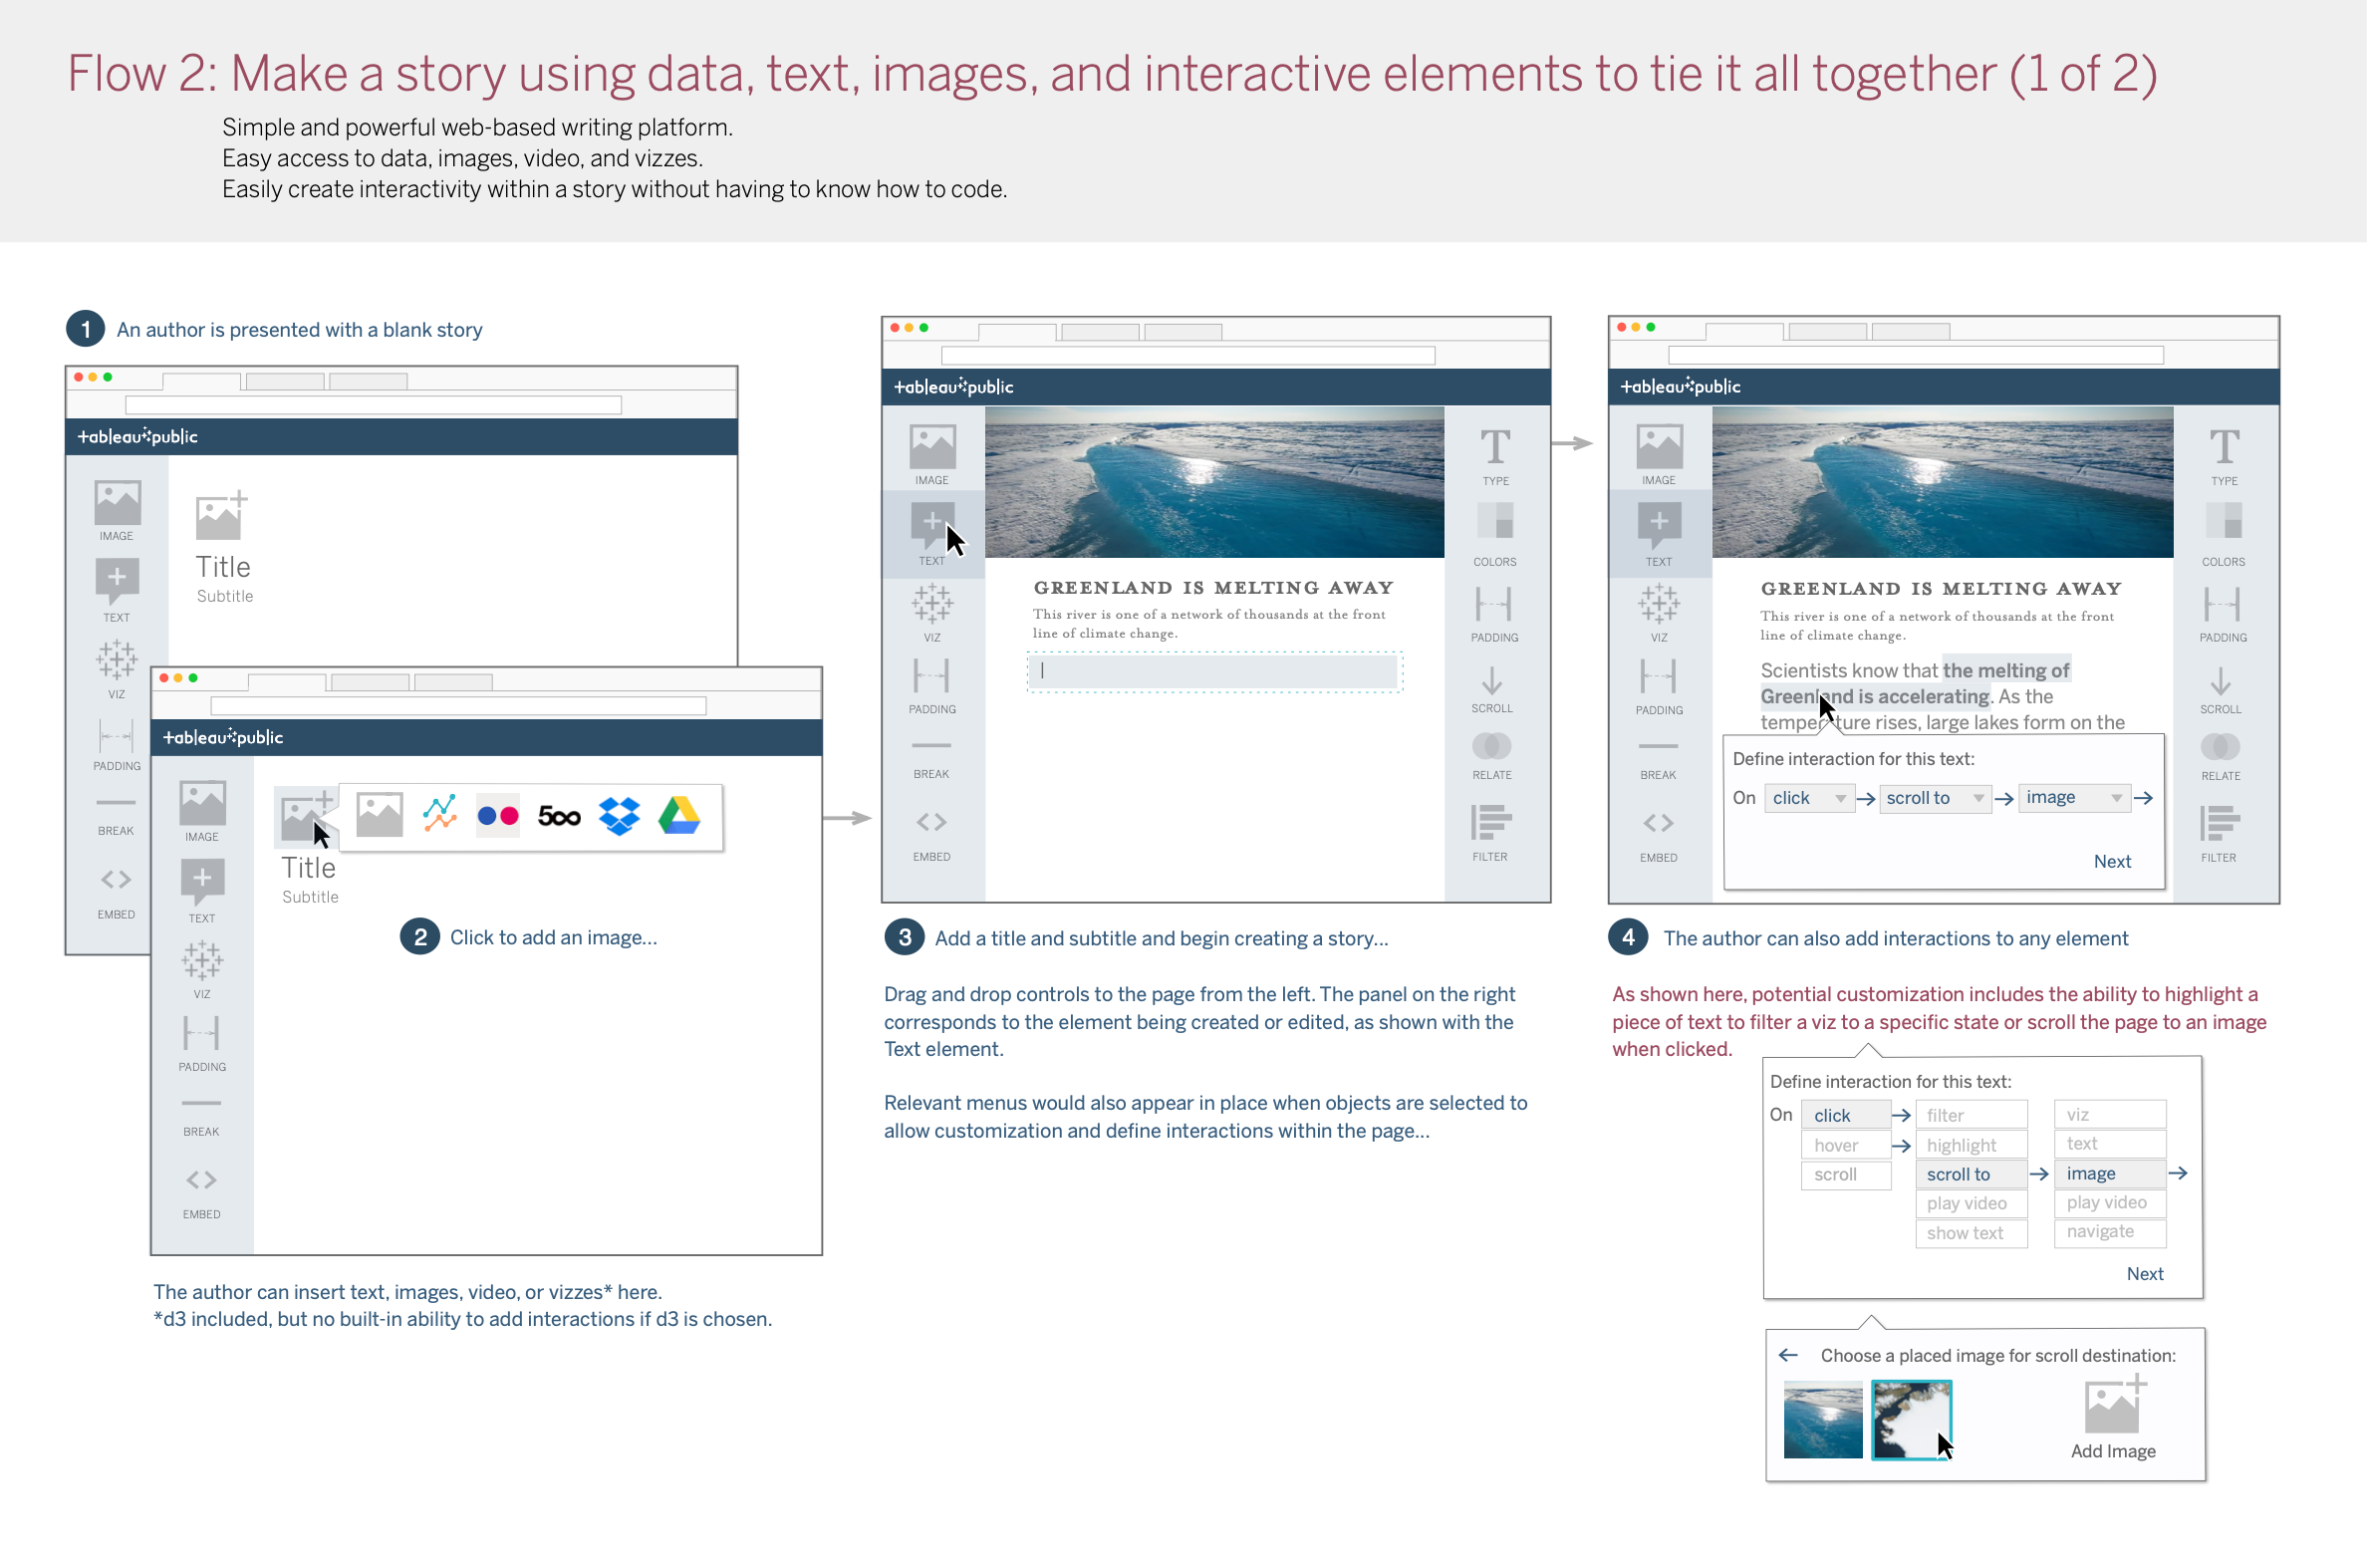This screenshot has height=1568, width=2369.
Task: Open COLORS tool in step 3 right panel
Action: (1495, 535)
